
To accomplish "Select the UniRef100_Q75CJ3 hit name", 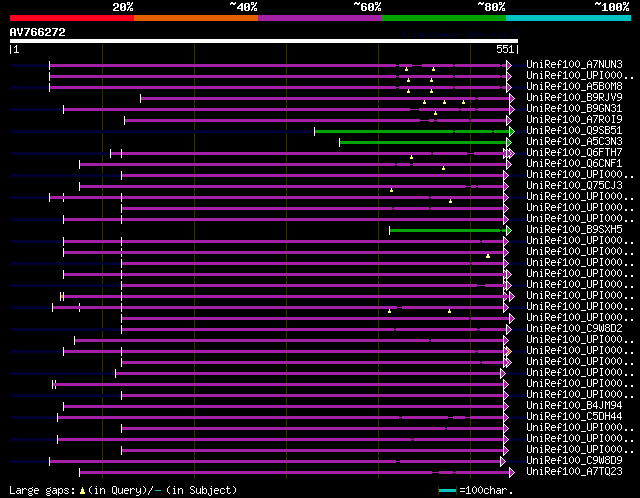I will [x=574, y=186].
